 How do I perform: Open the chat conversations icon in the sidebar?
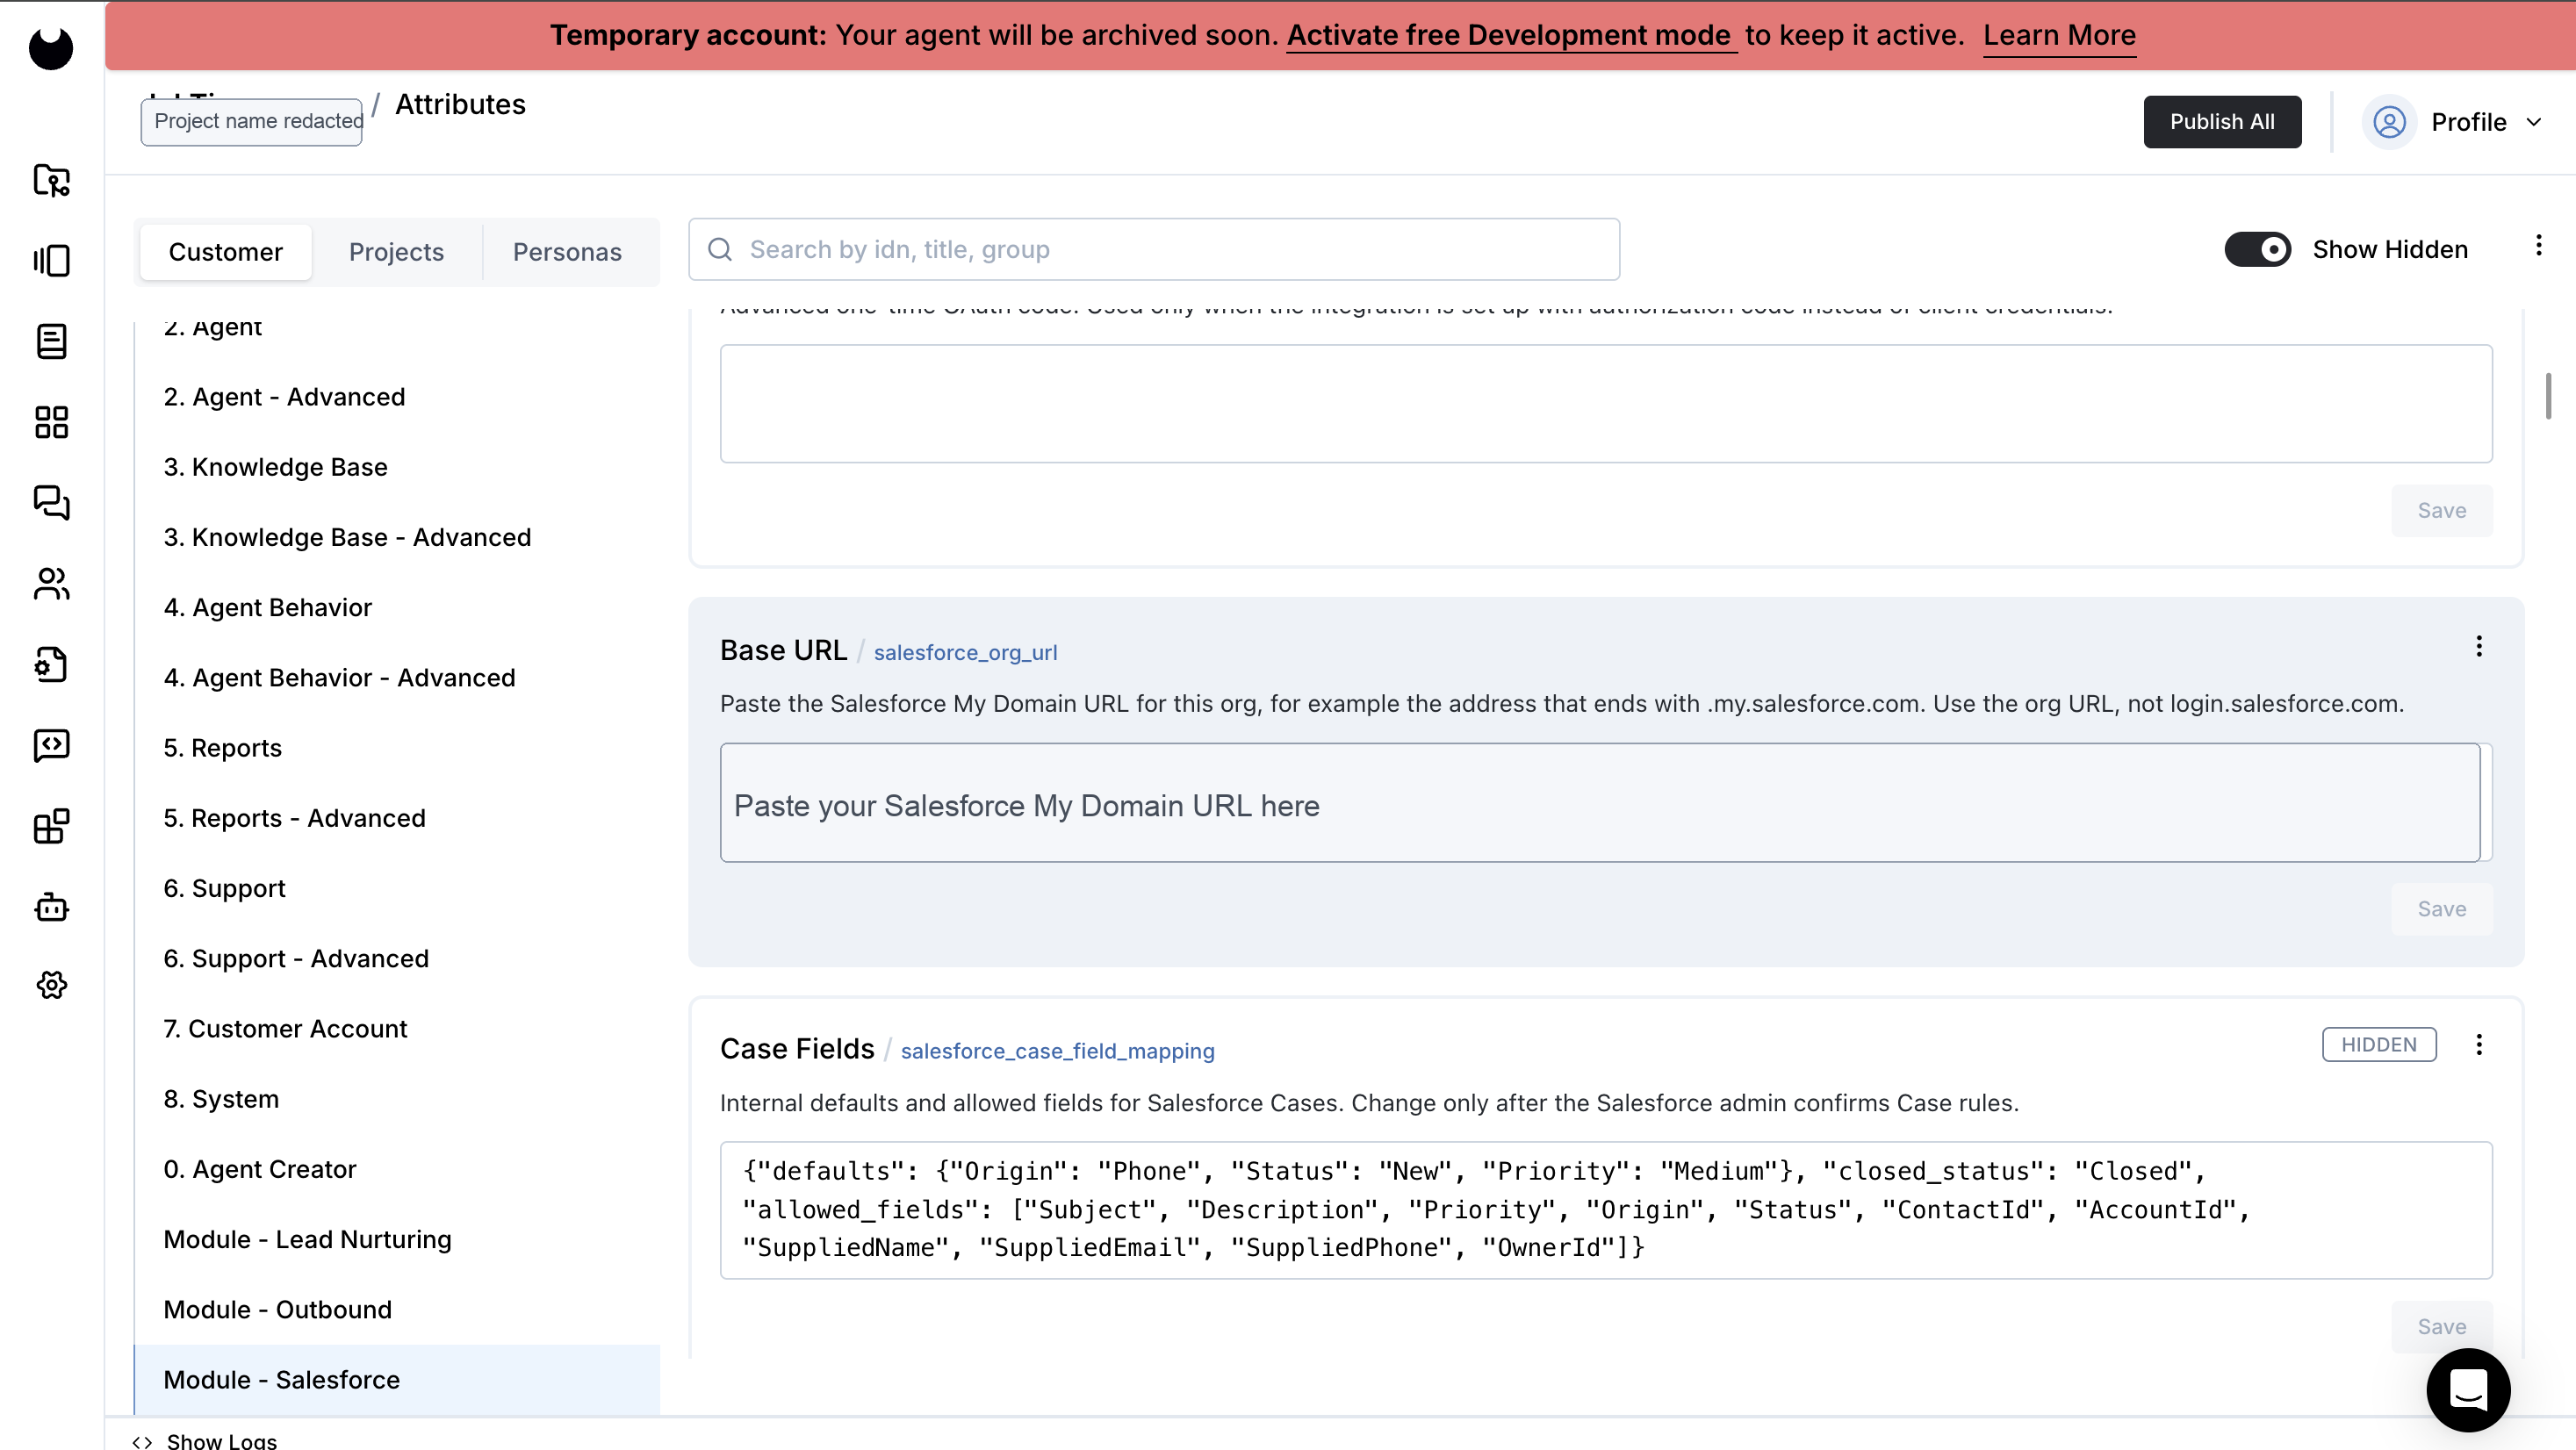pyautogui.click(x=51, y=503)
